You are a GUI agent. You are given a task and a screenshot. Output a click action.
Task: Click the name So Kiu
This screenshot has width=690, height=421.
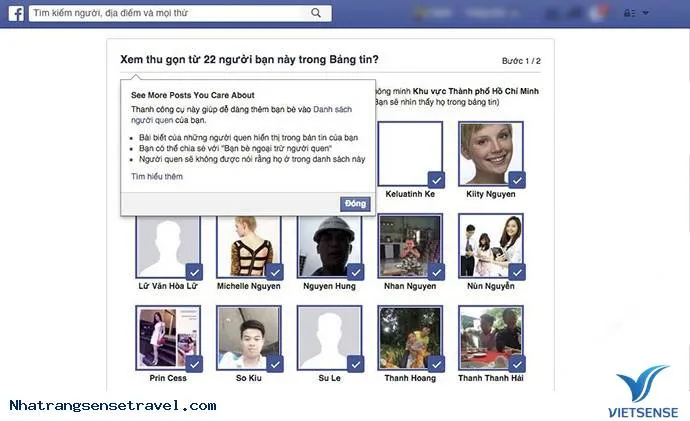pos(249,378)
